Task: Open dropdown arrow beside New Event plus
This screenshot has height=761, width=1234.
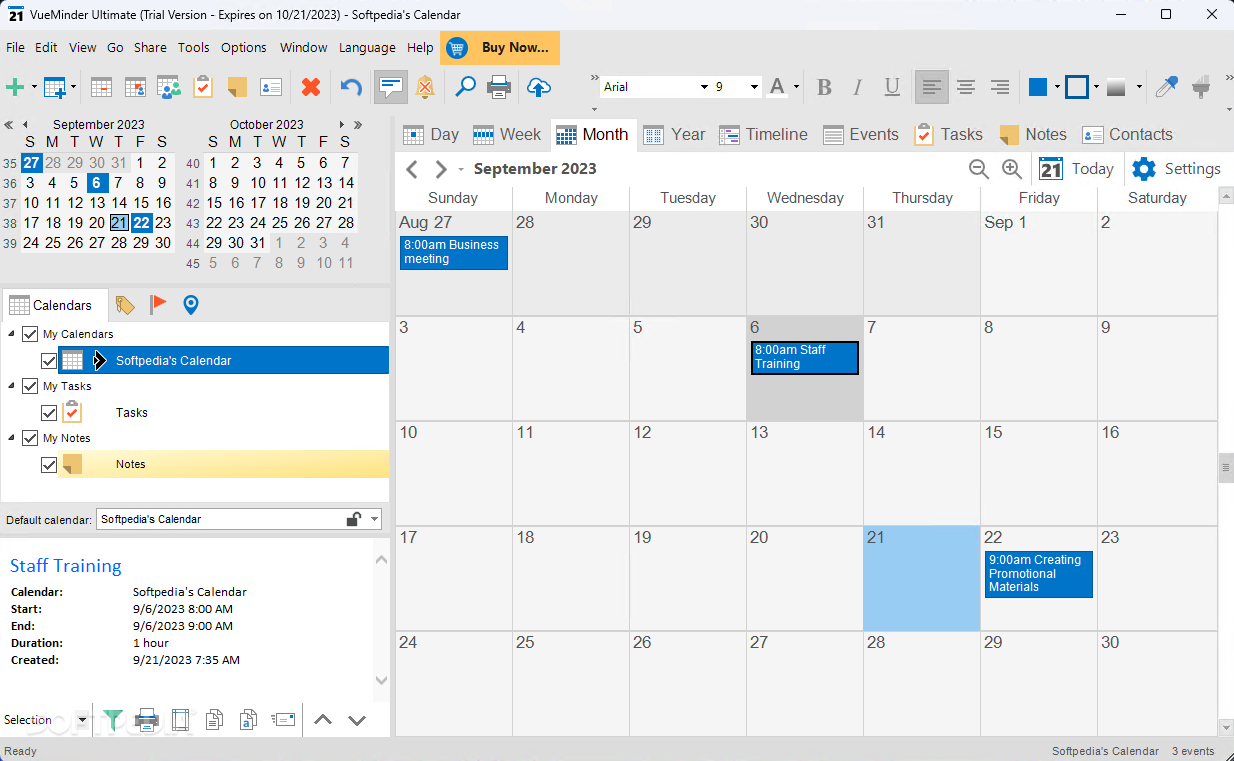Action: pos(34,87)
